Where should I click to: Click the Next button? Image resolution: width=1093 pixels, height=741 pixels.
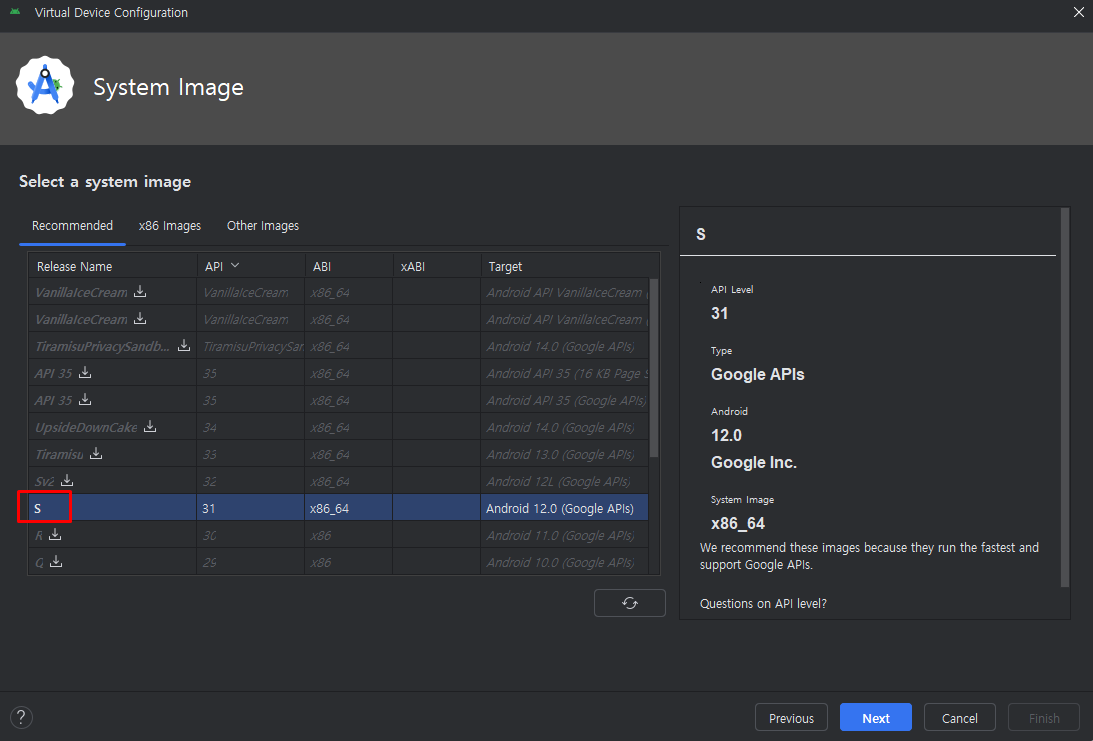[876, 717]
